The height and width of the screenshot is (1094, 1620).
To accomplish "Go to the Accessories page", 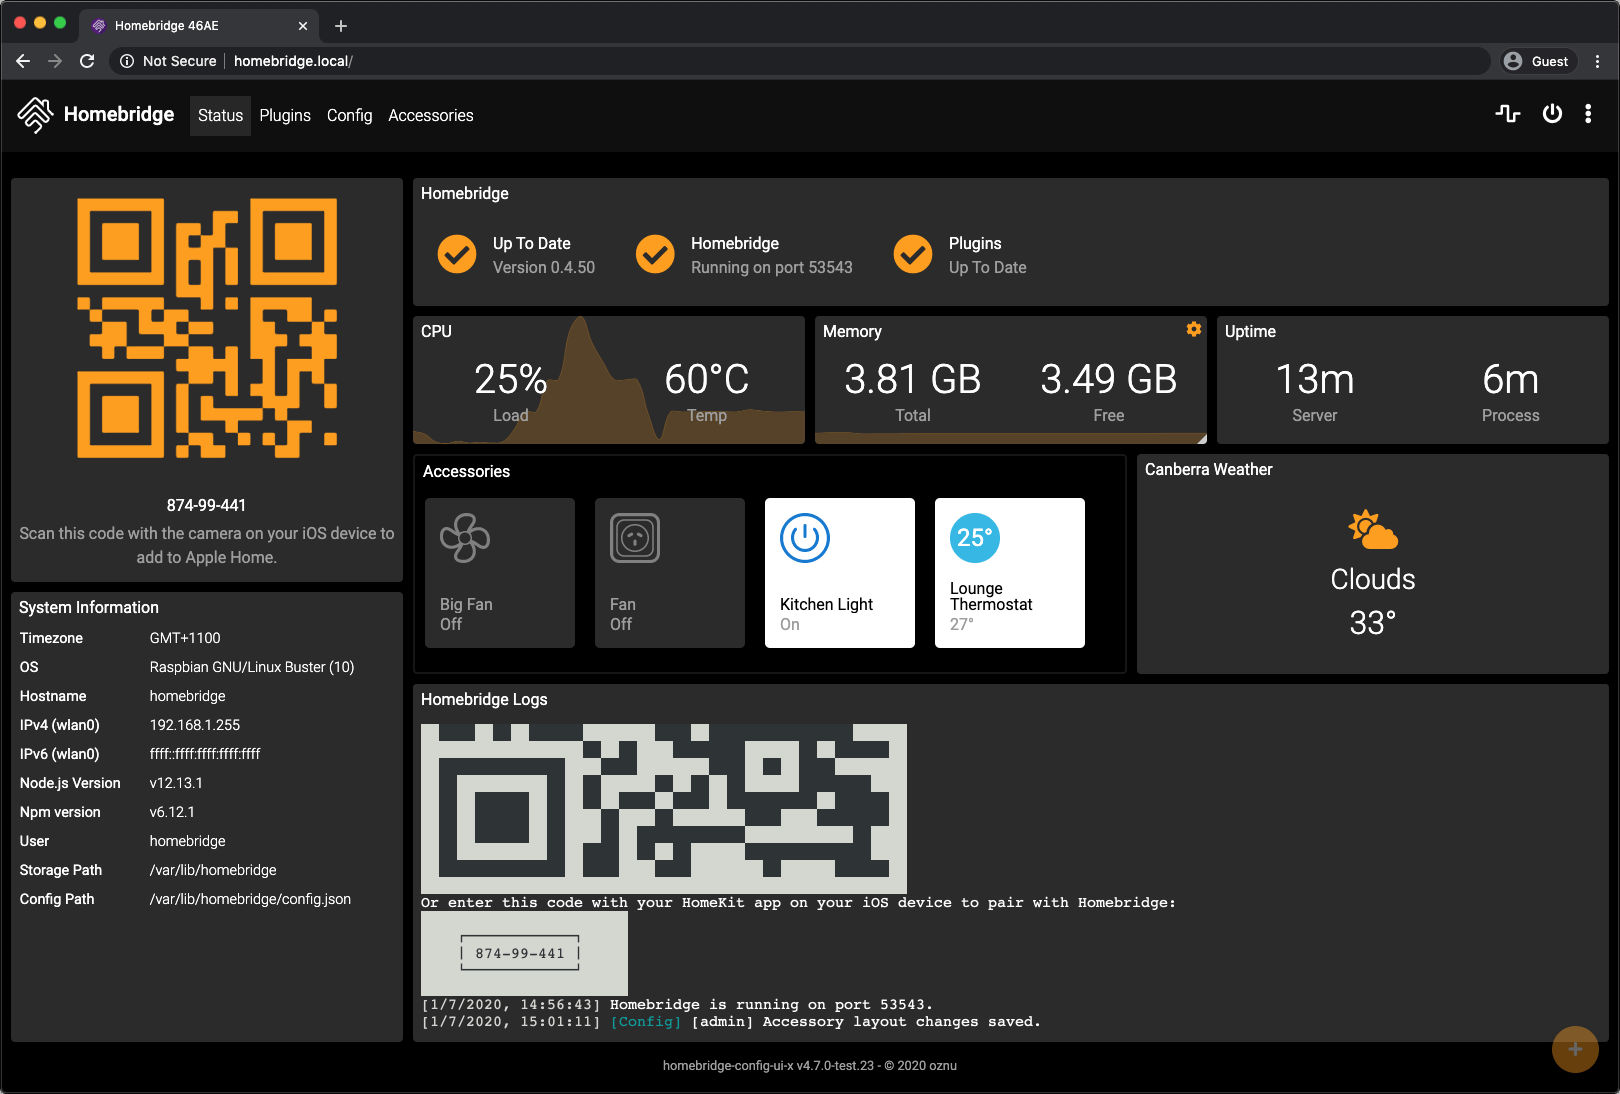I will [430, 116].
